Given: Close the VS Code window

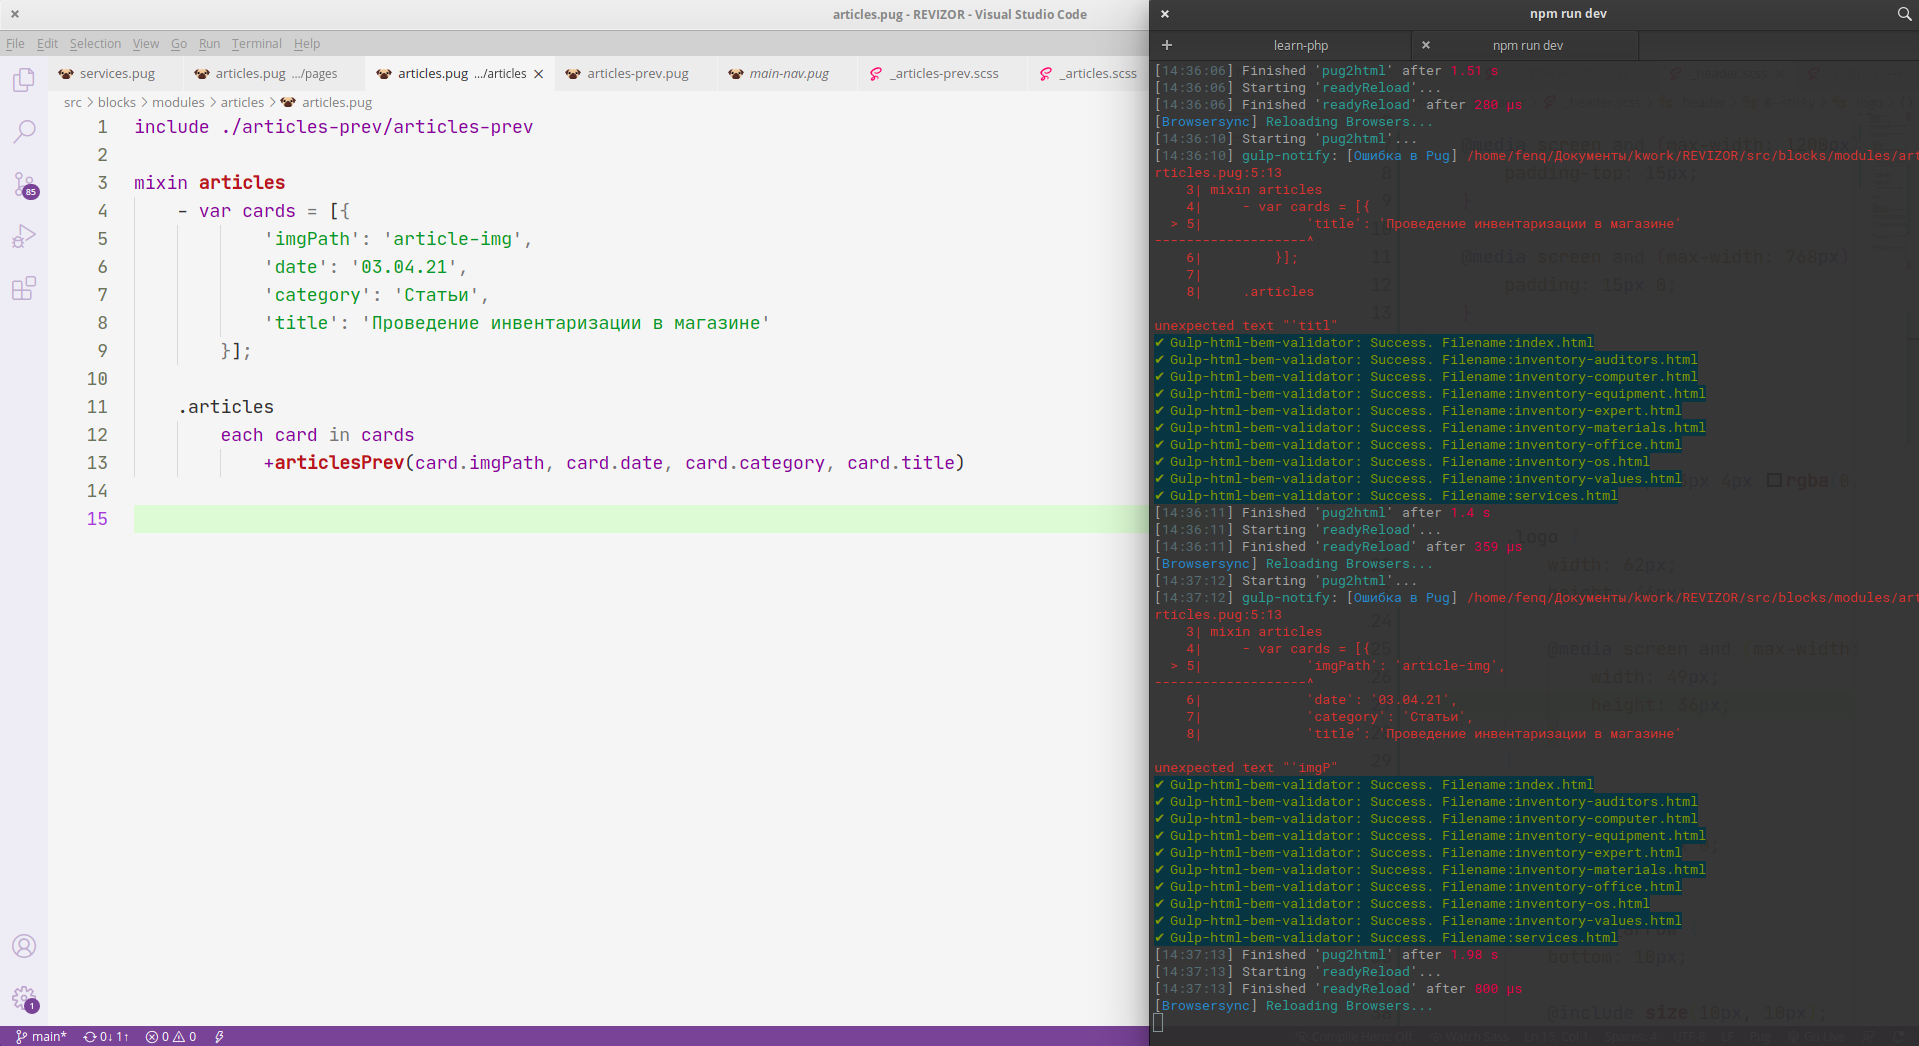Looking at the screenshot, I should (15, 14).
